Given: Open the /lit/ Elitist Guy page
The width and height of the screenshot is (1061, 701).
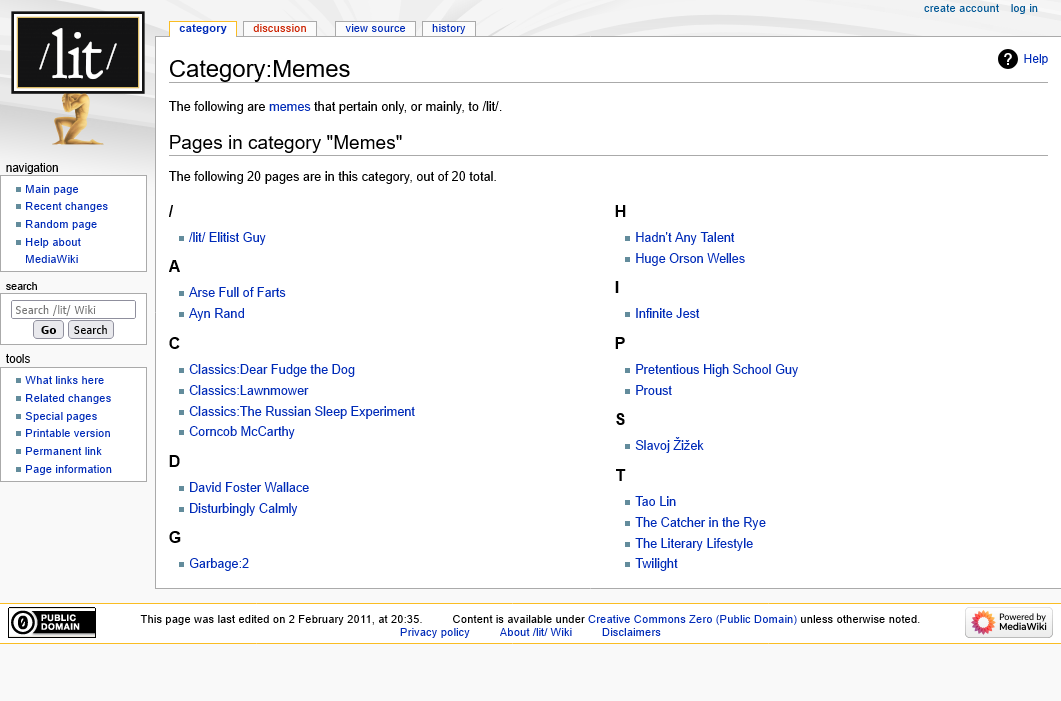Looking at the screenshot, I should point(227,238).
